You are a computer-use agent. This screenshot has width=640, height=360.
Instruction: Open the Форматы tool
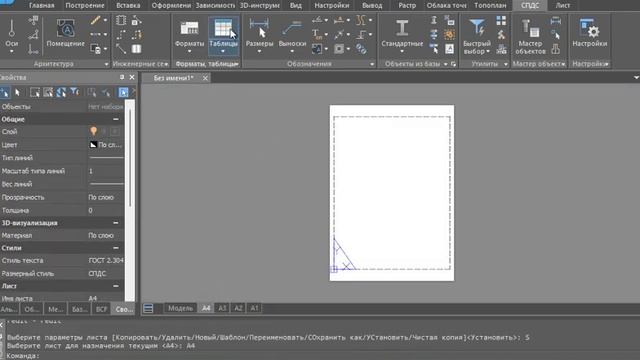pyautogui.click(x=189, y=36)
